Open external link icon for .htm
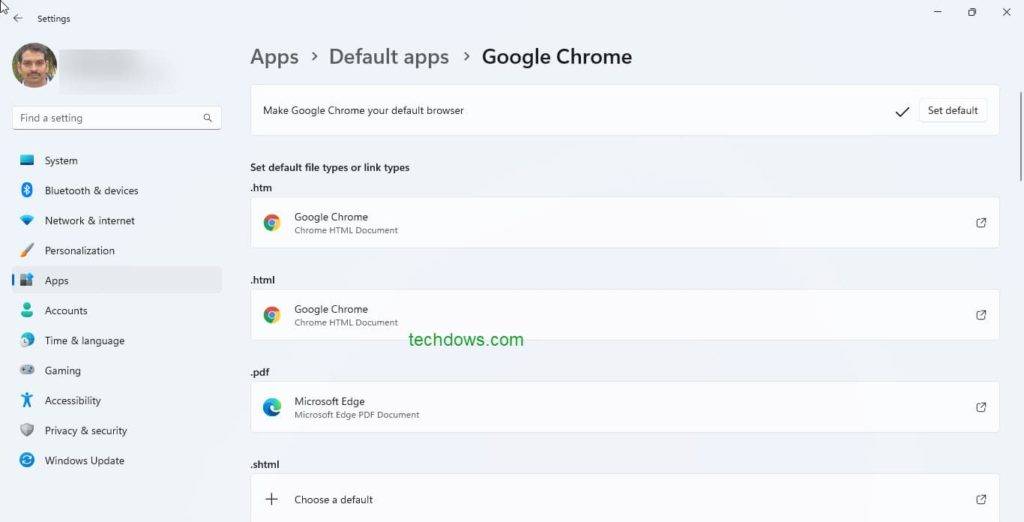The width and height of the screenshot is (1024, 522). (981, 223)
